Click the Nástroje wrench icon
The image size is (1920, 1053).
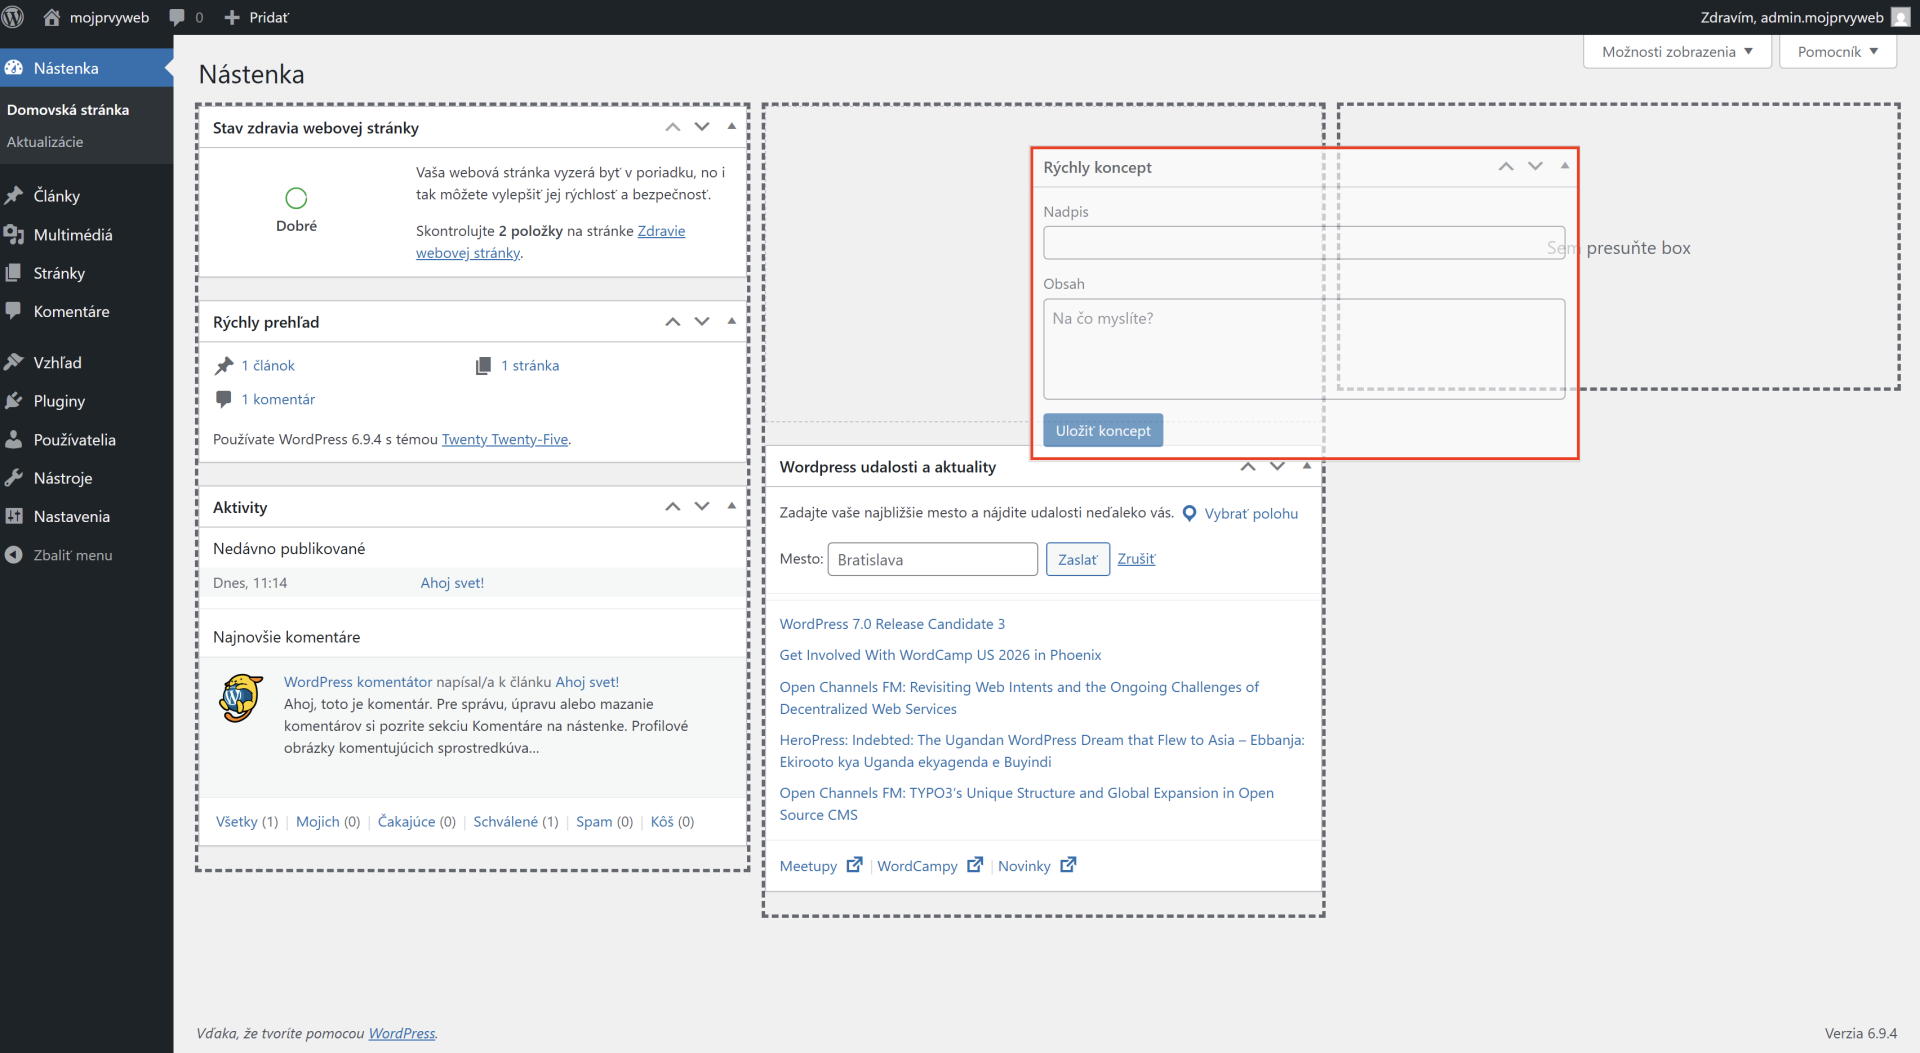pos(14,478)
